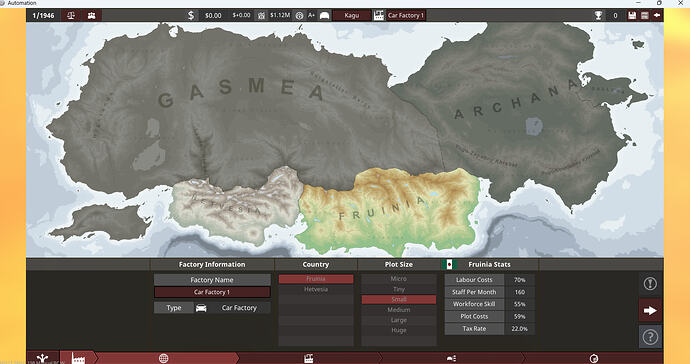The image size is (690, 364).
Task: Click the Hetvesia region on the map
Action: [238, 207]
